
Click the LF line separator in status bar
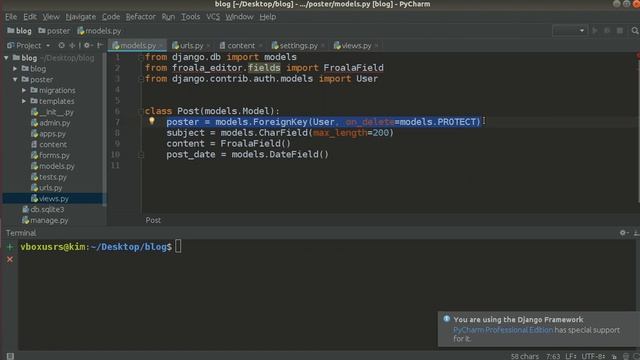(x=571, y=356)
